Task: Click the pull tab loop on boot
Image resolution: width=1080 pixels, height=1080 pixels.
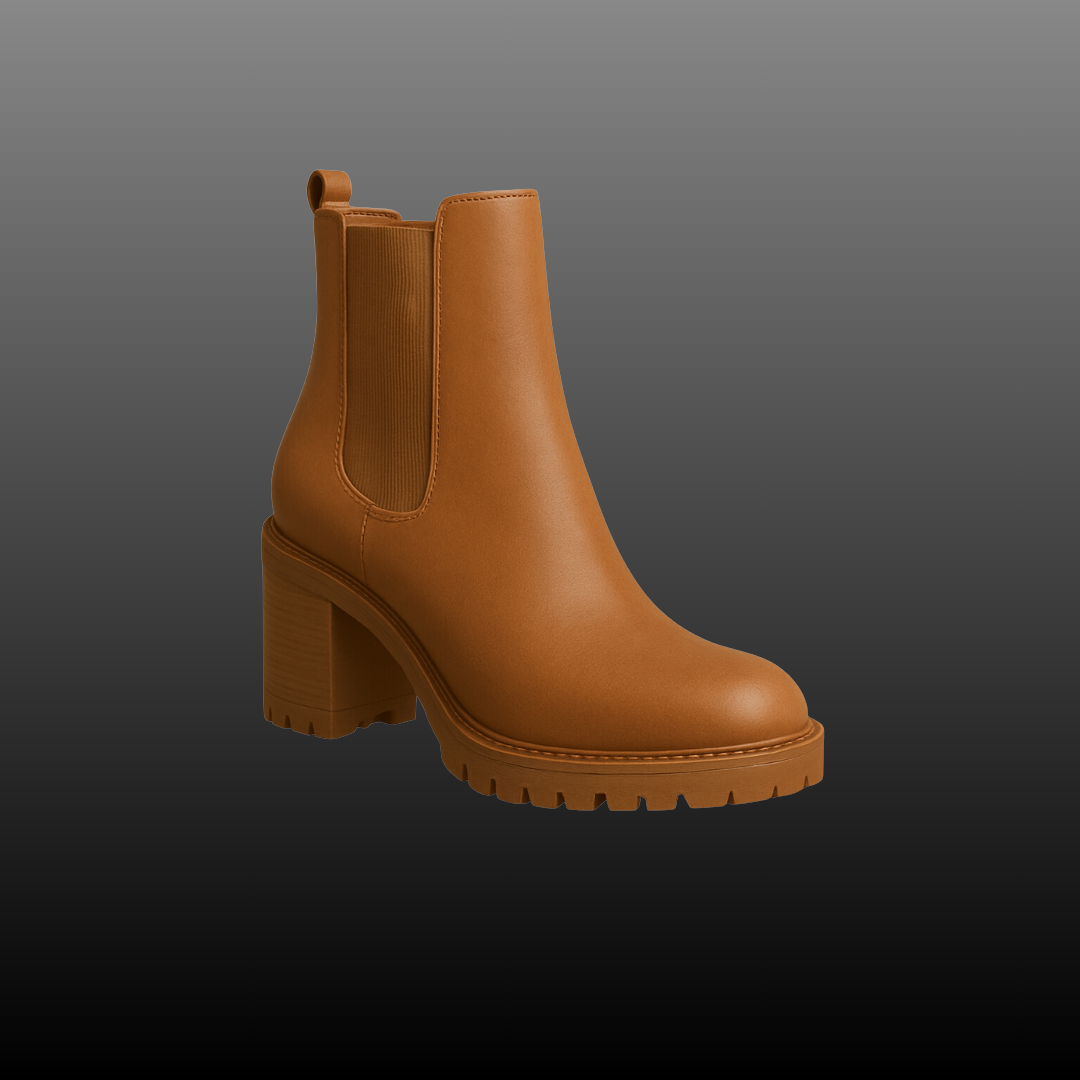Action: (328, 189)
